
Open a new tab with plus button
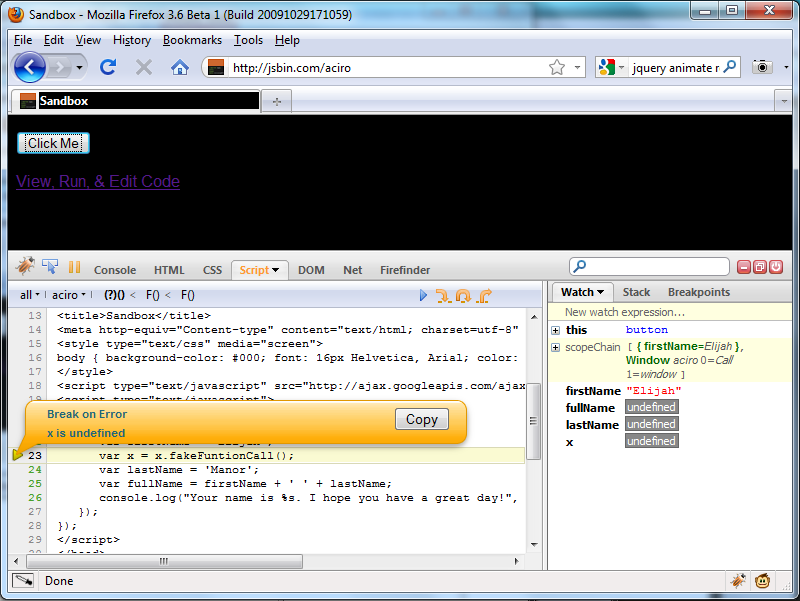[x=277, y=102]
